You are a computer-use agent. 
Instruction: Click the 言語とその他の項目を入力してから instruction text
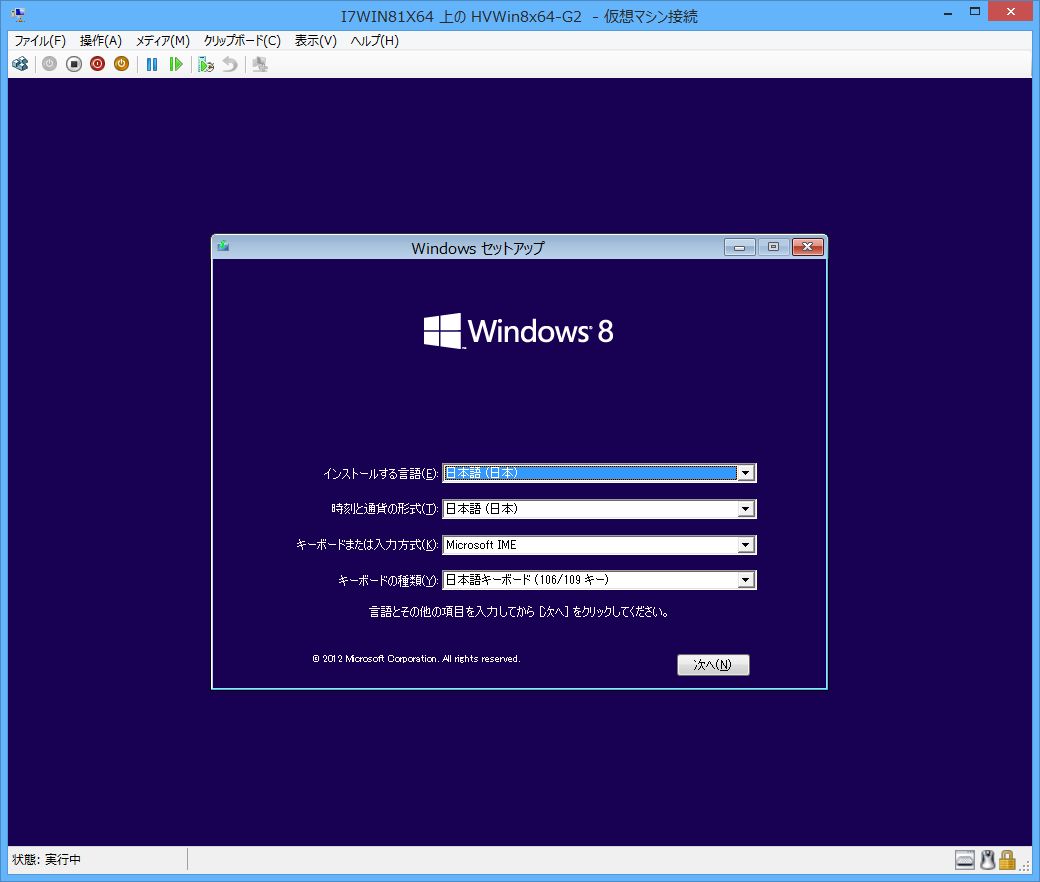click(x=519, y=611)
